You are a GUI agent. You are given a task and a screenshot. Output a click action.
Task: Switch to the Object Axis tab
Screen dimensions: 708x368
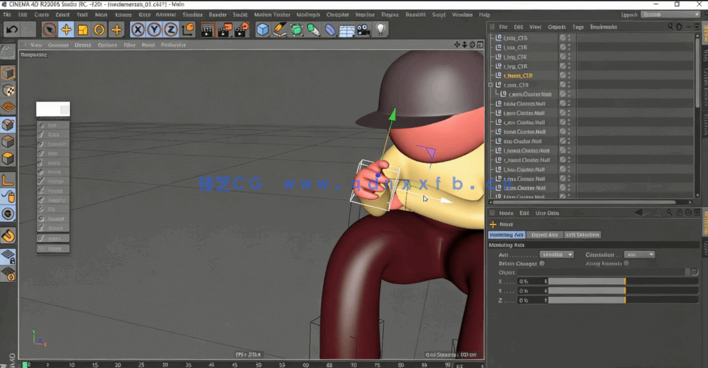click(x=545, y=235)
